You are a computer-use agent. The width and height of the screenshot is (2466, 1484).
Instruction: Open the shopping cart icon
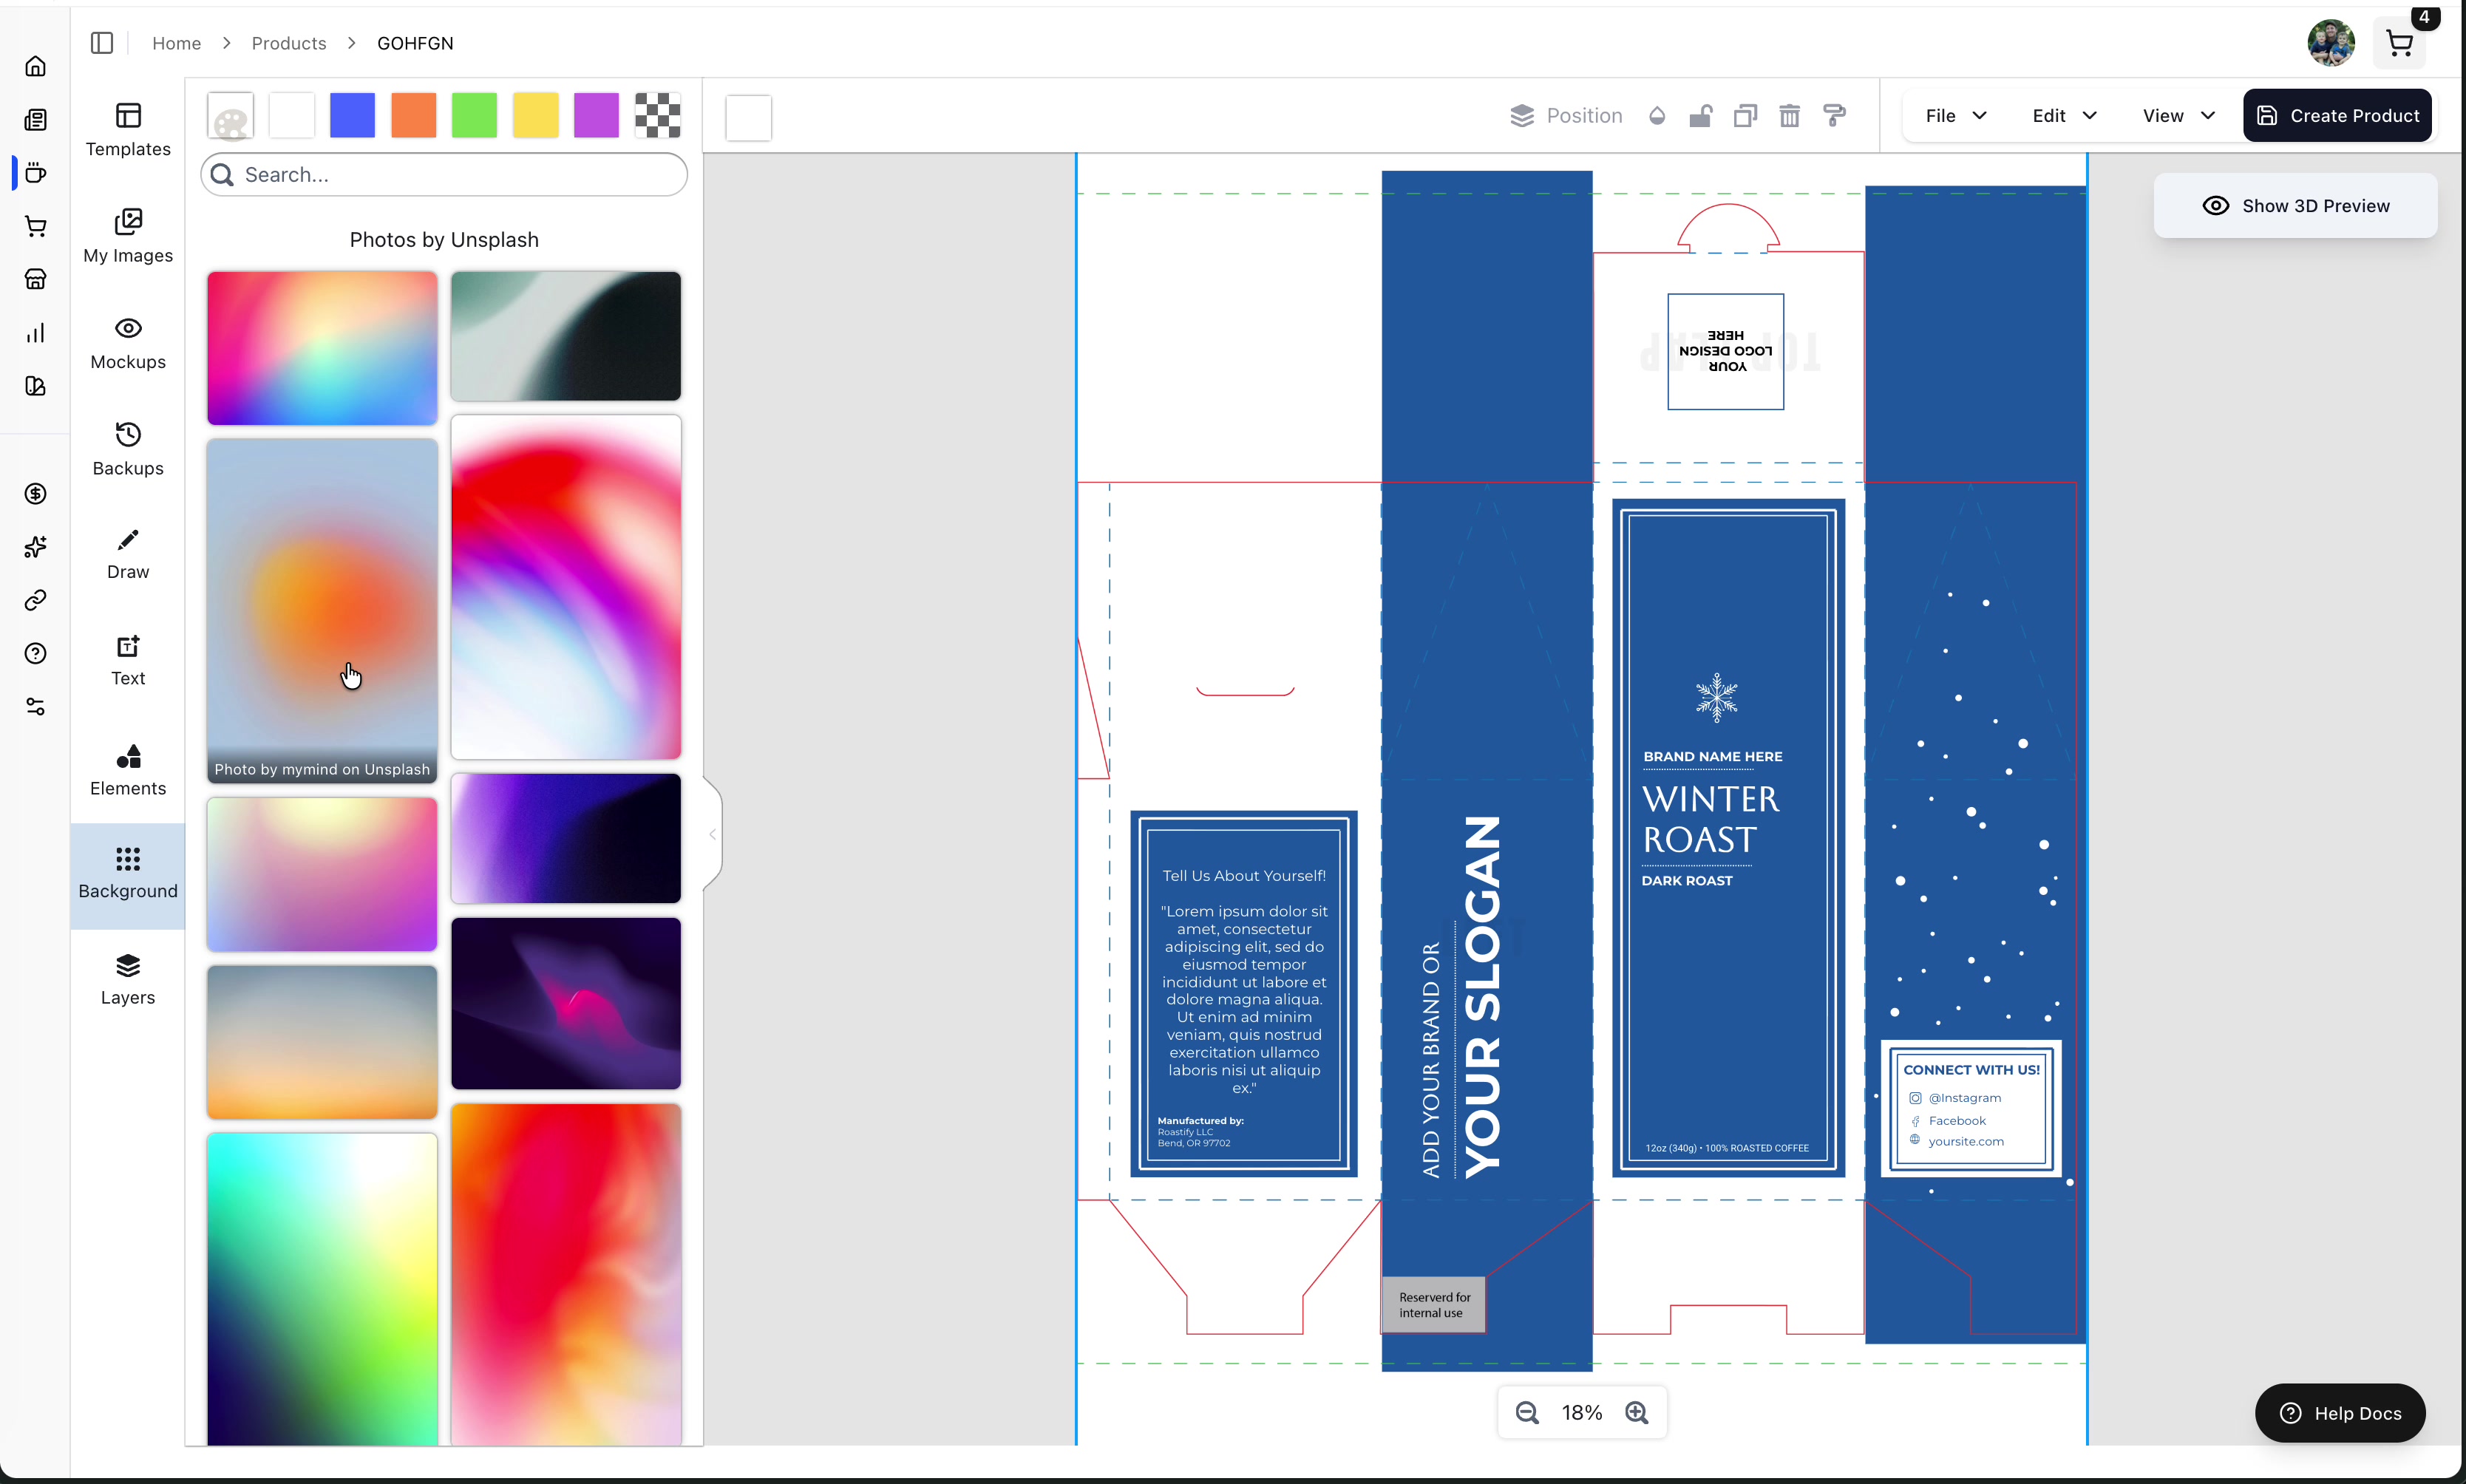point(2399,43)
